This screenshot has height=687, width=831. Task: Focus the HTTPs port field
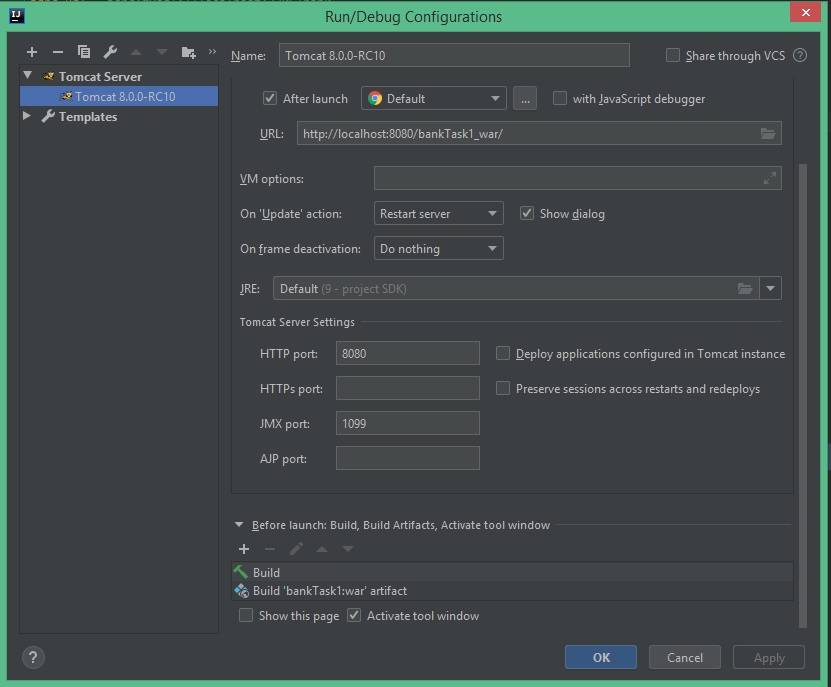(x=408, y=389)
